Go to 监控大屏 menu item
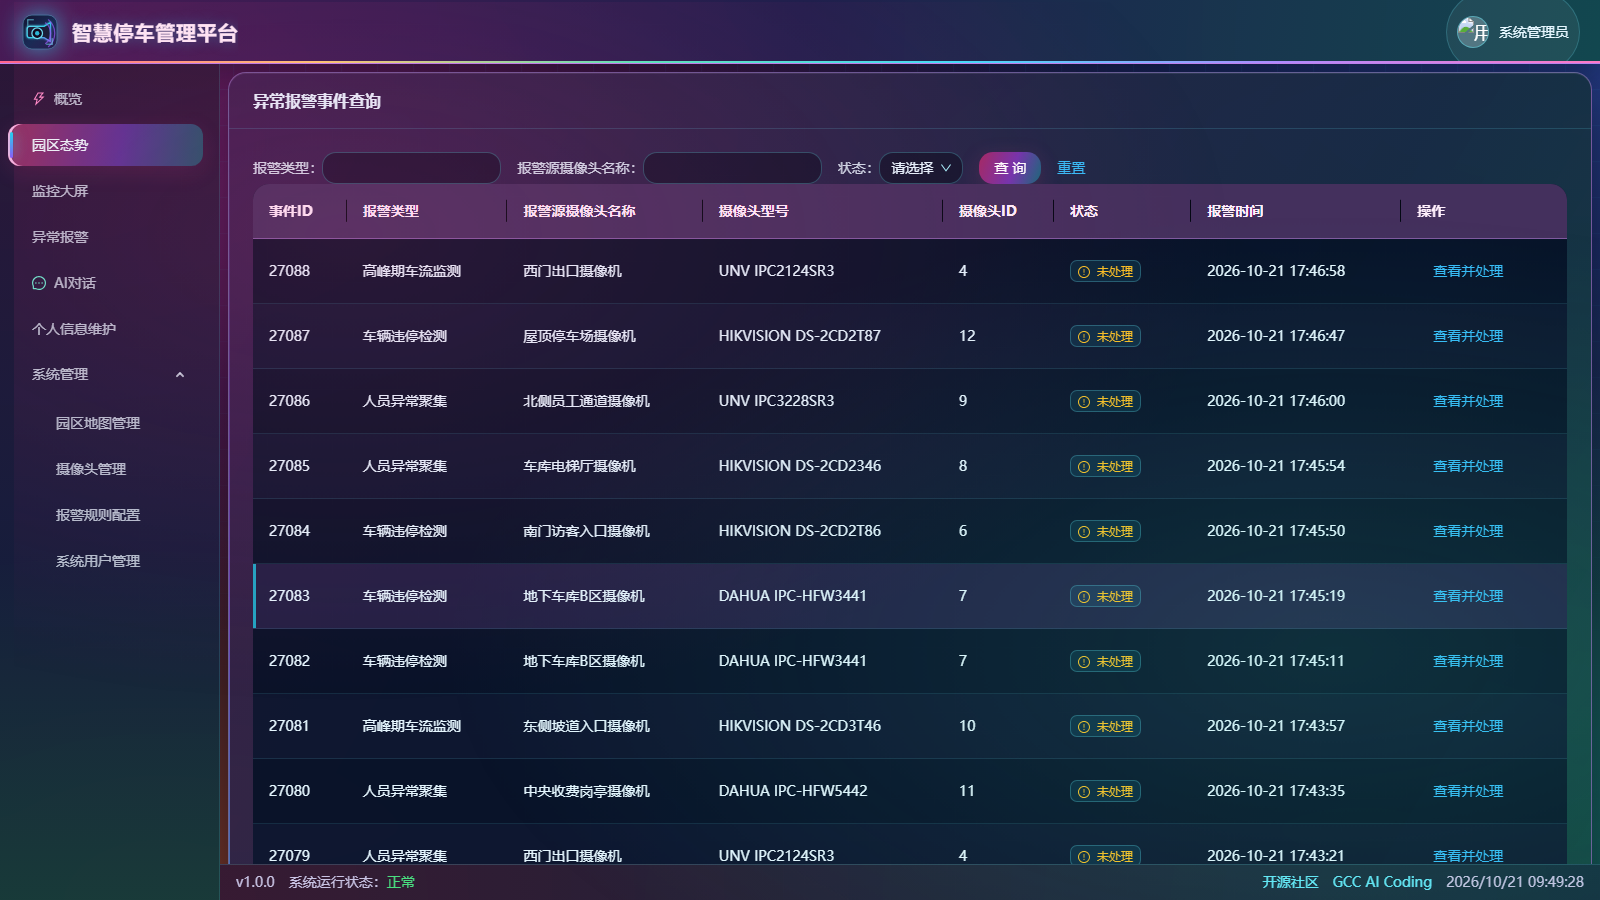 [60, 191]
